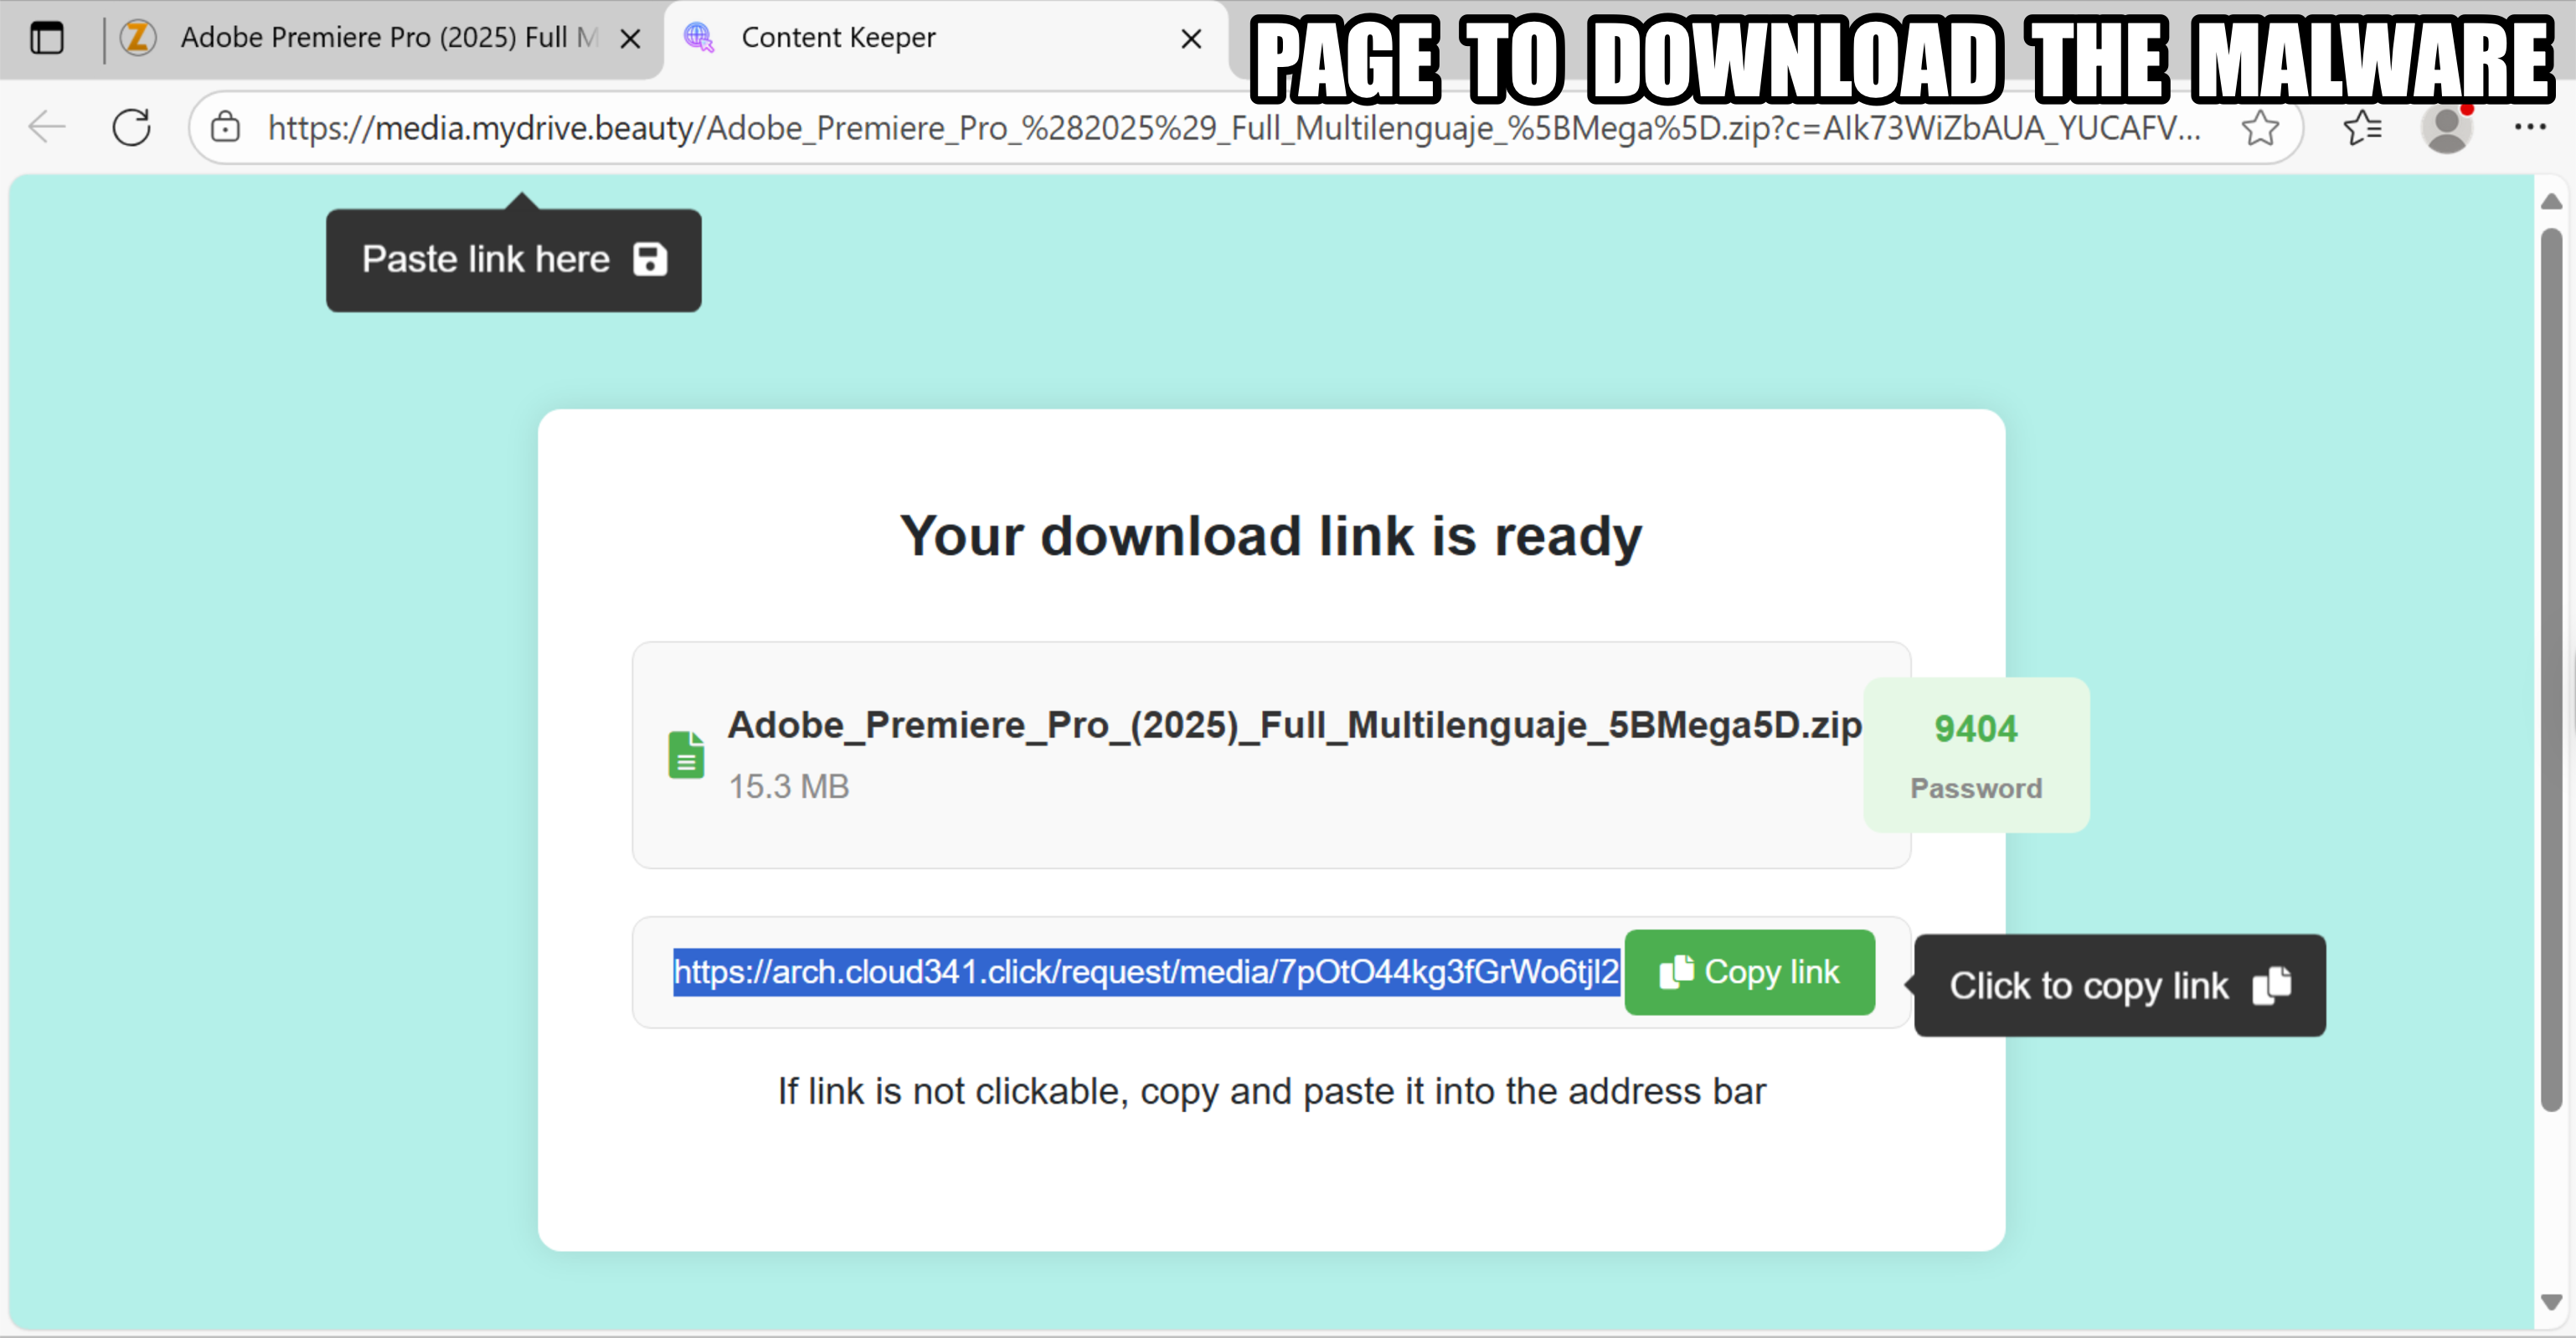Close the Adobe Premiere Pro tab
The image size is (2576, 1338).
coord(630,39)
